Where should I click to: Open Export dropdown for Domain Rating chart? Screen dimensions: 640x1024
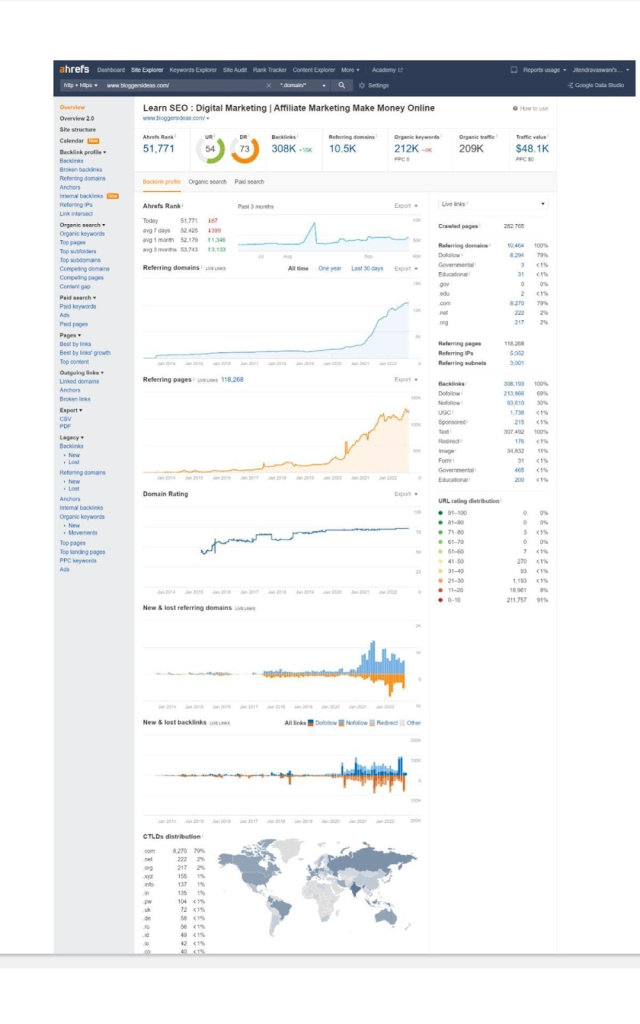point(406,494)
